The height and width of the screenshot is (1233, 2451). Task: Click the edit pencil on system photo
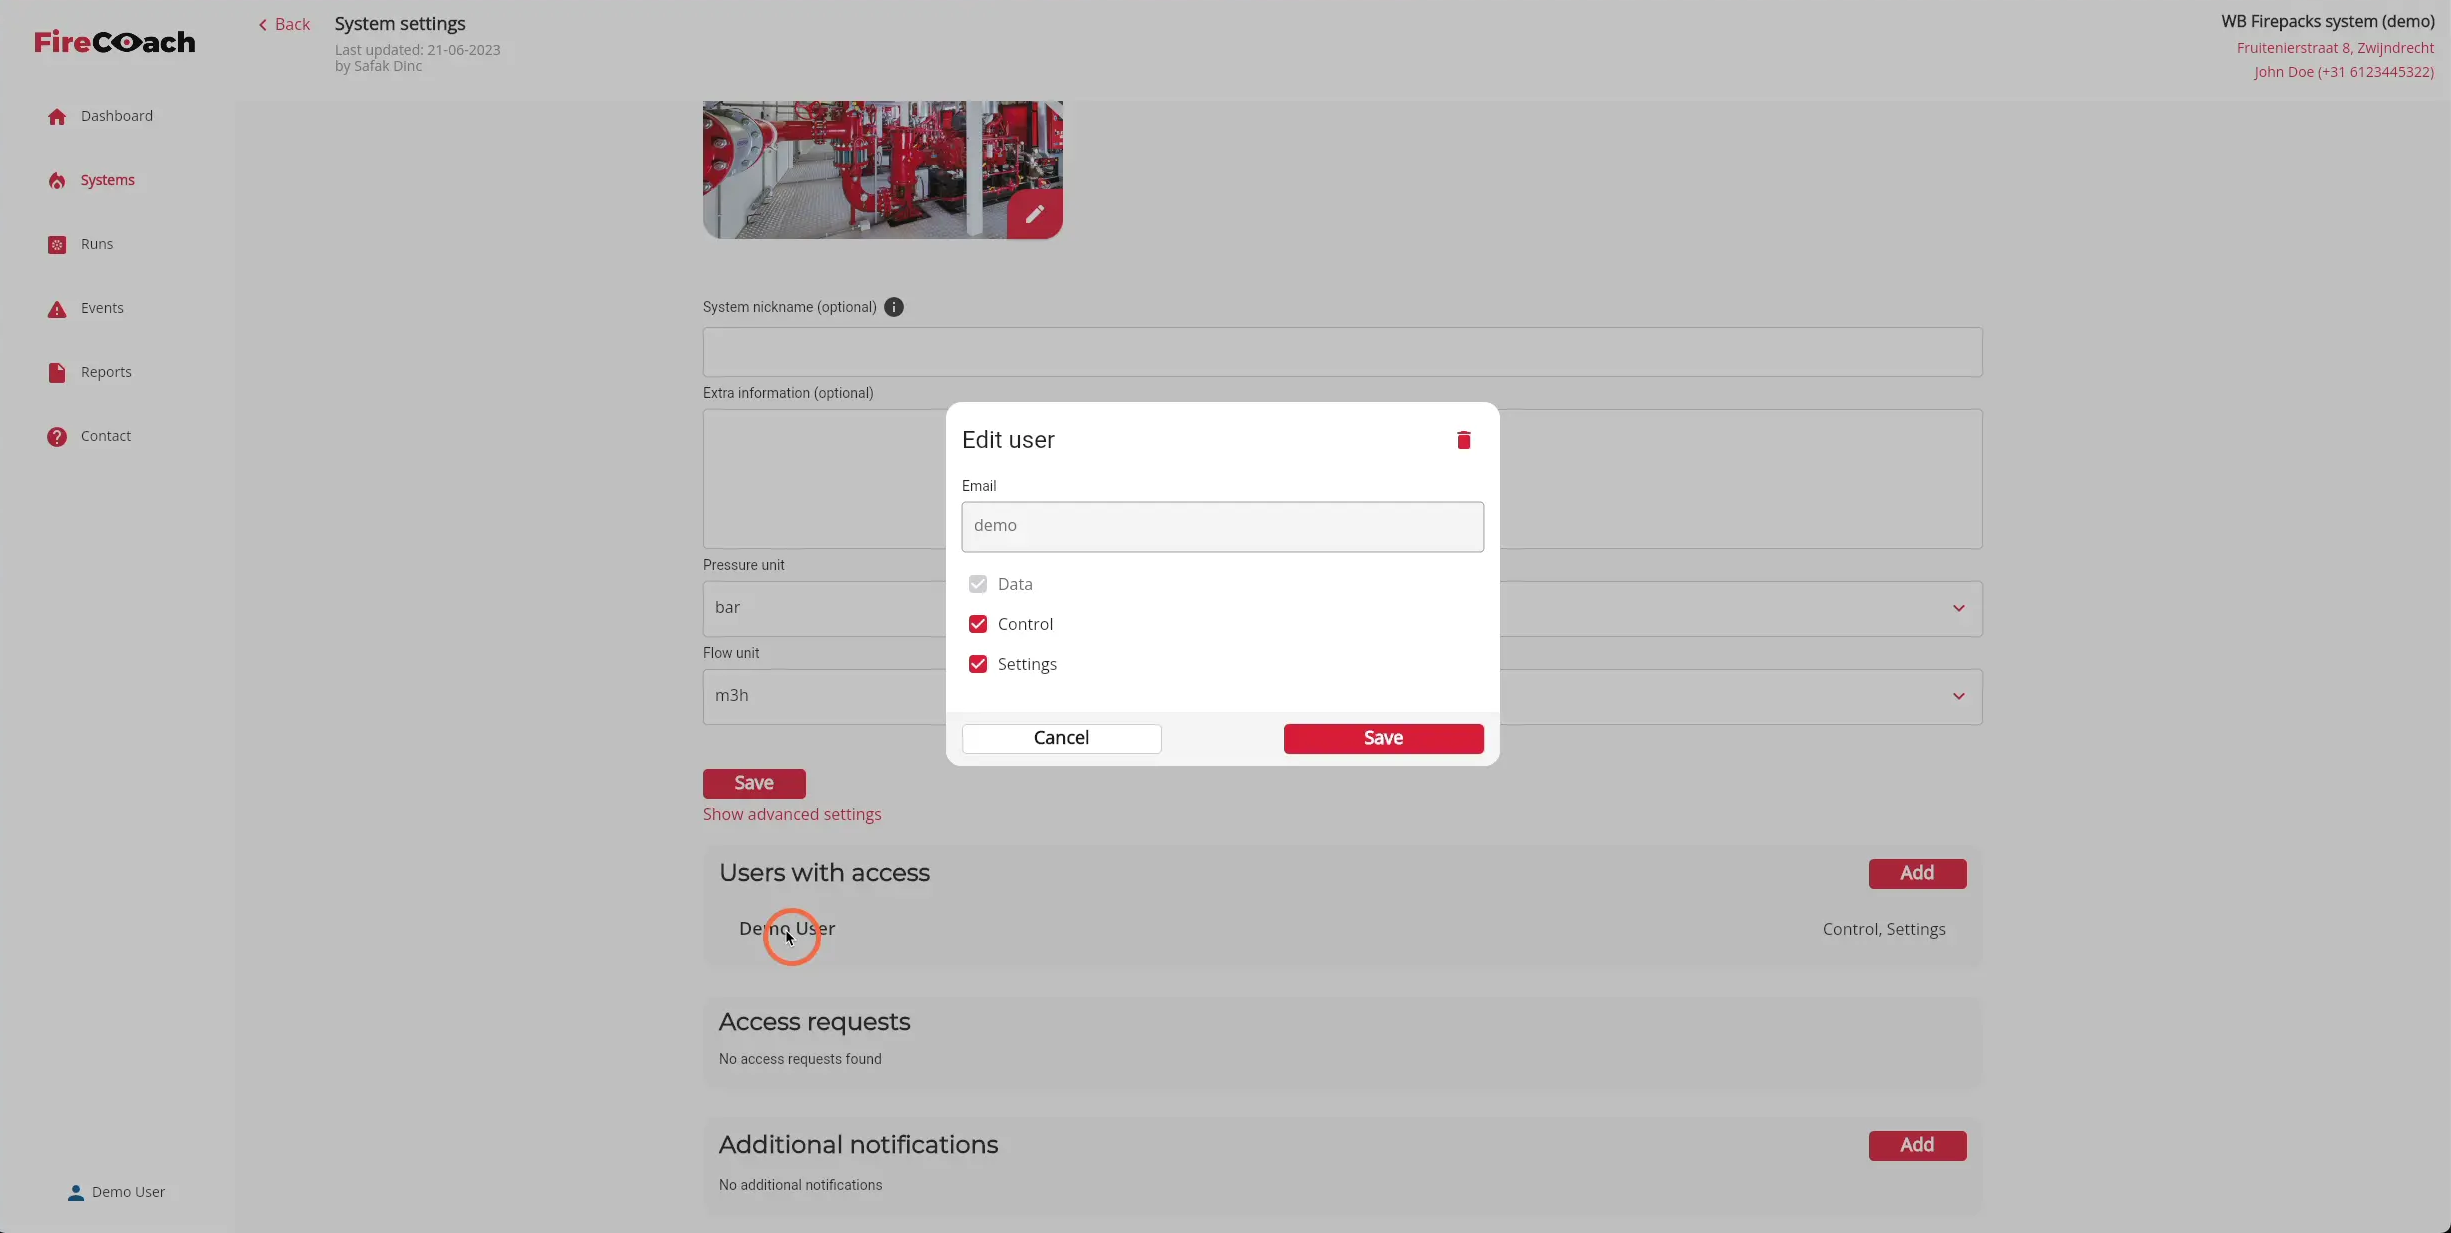click(x=1034, y=214)
